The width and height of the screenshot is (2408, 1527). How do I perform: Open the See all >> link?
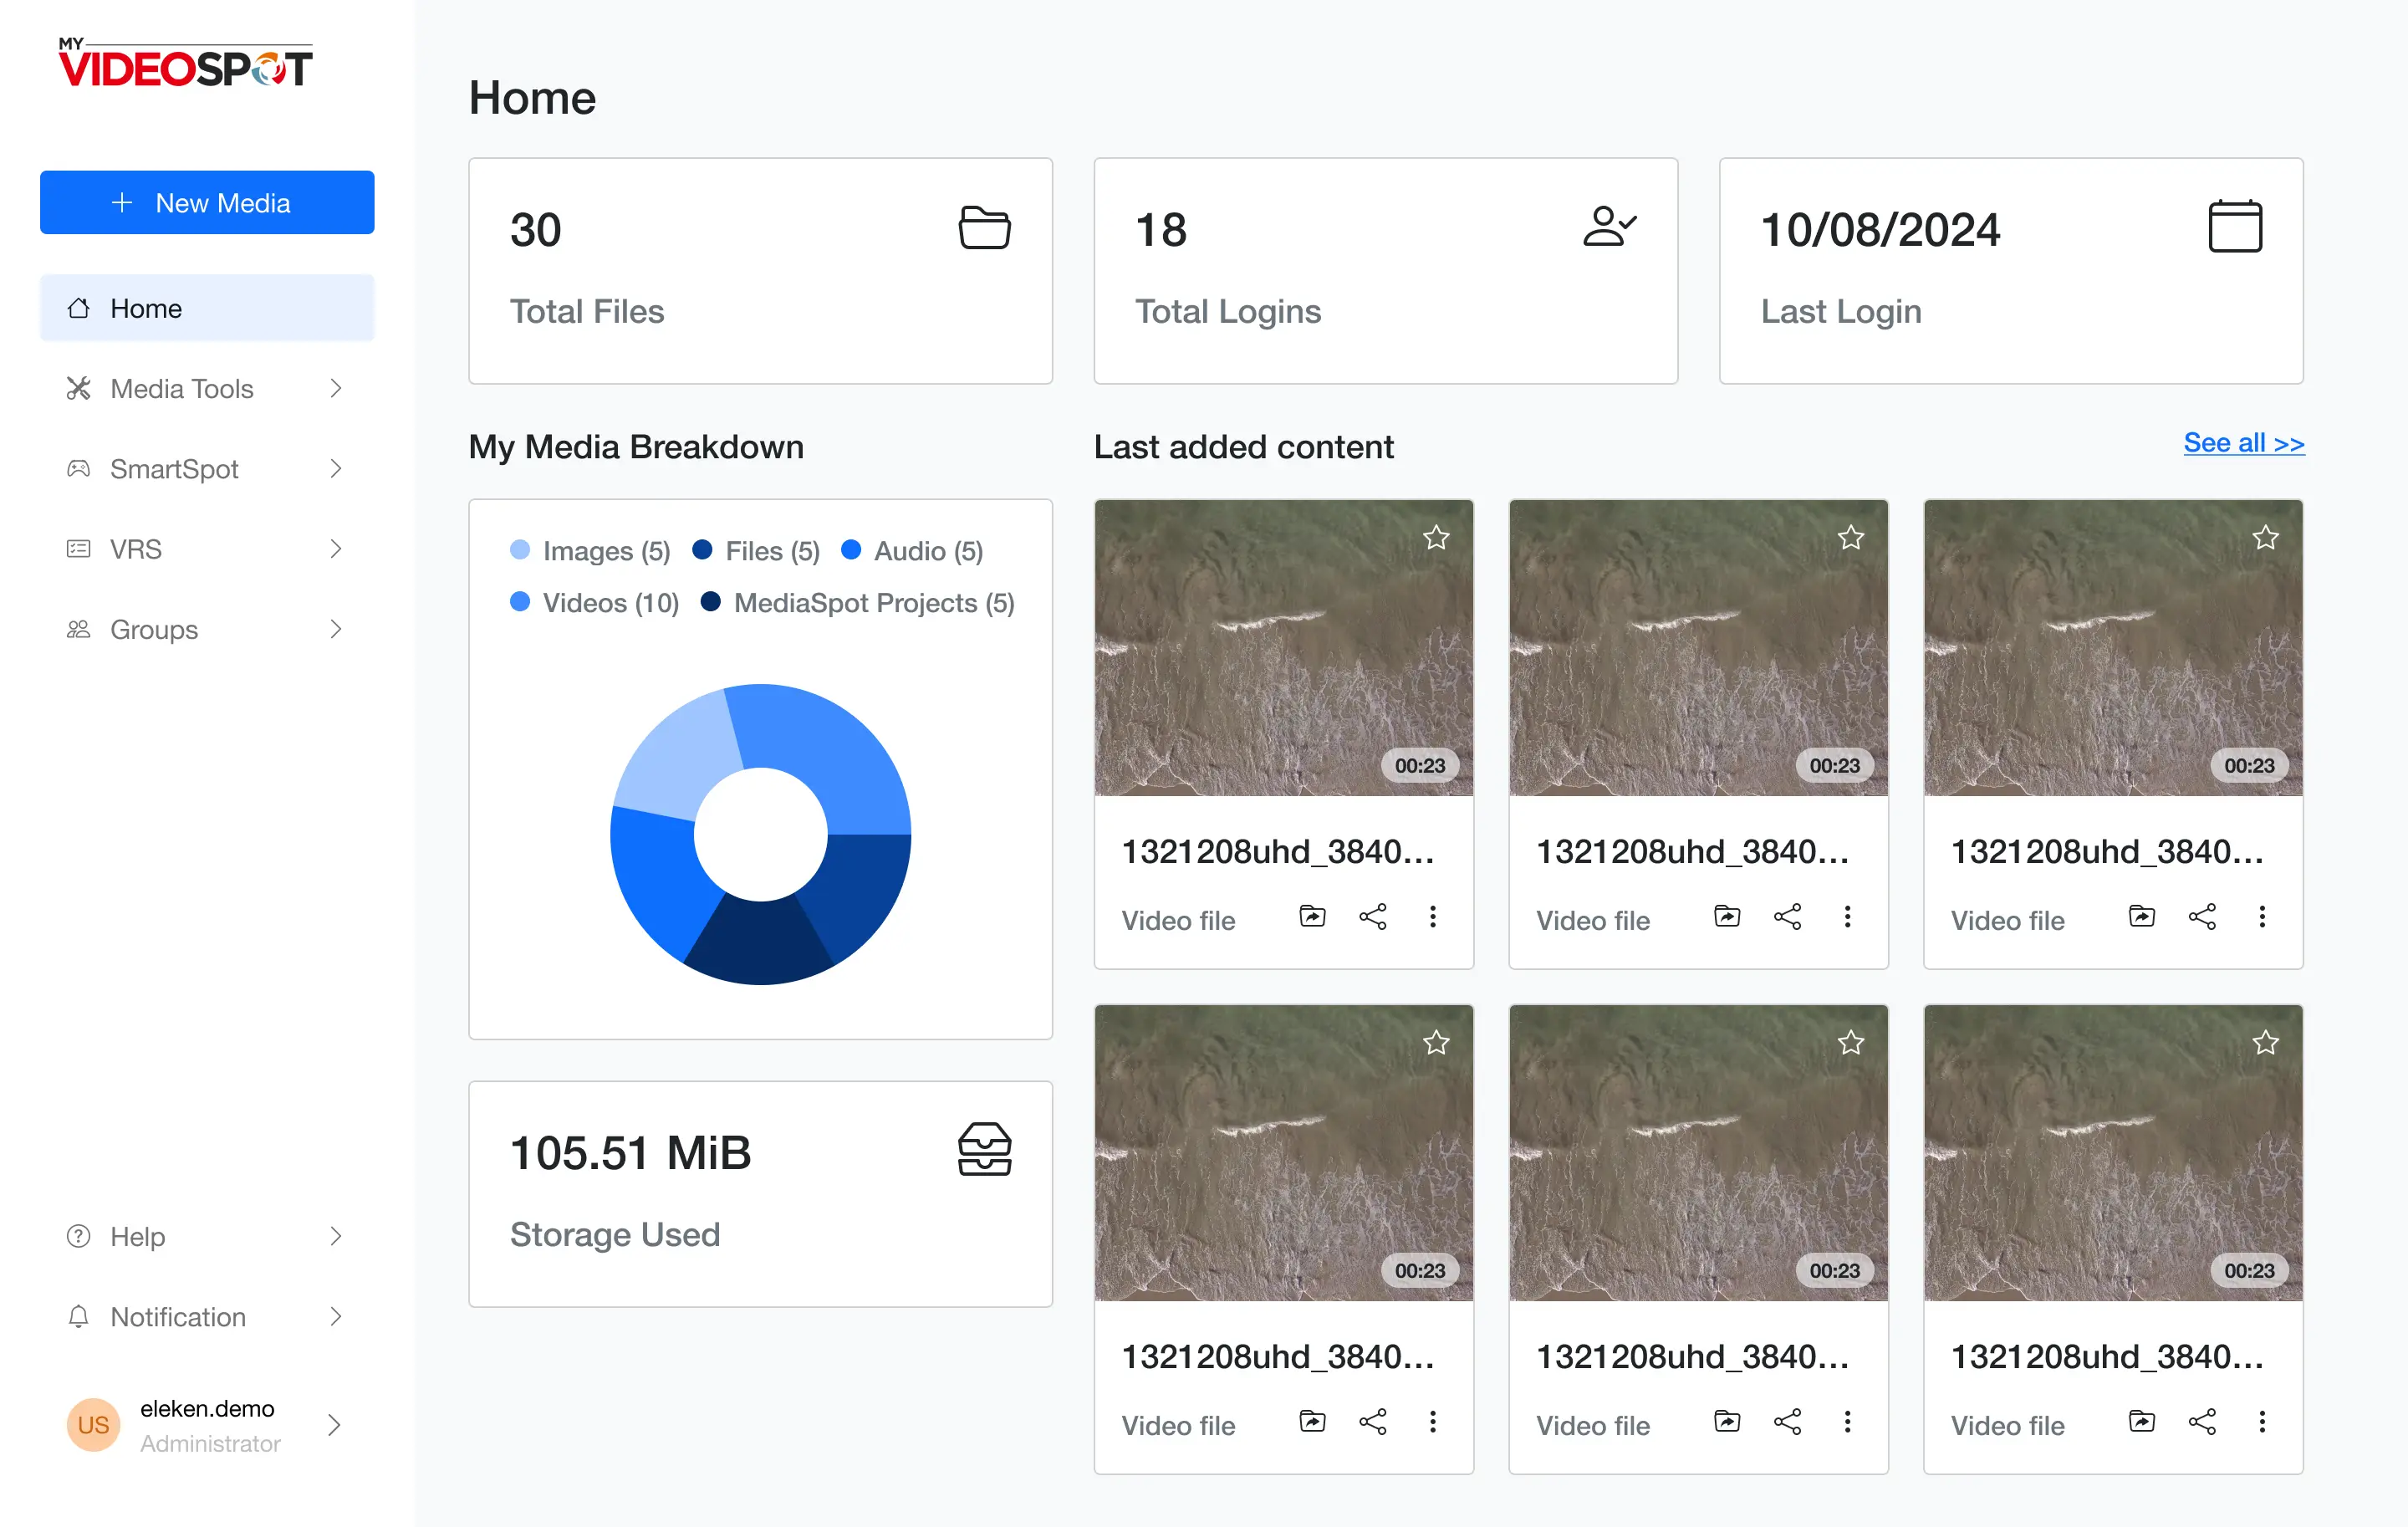click(x=2243, y=443)
